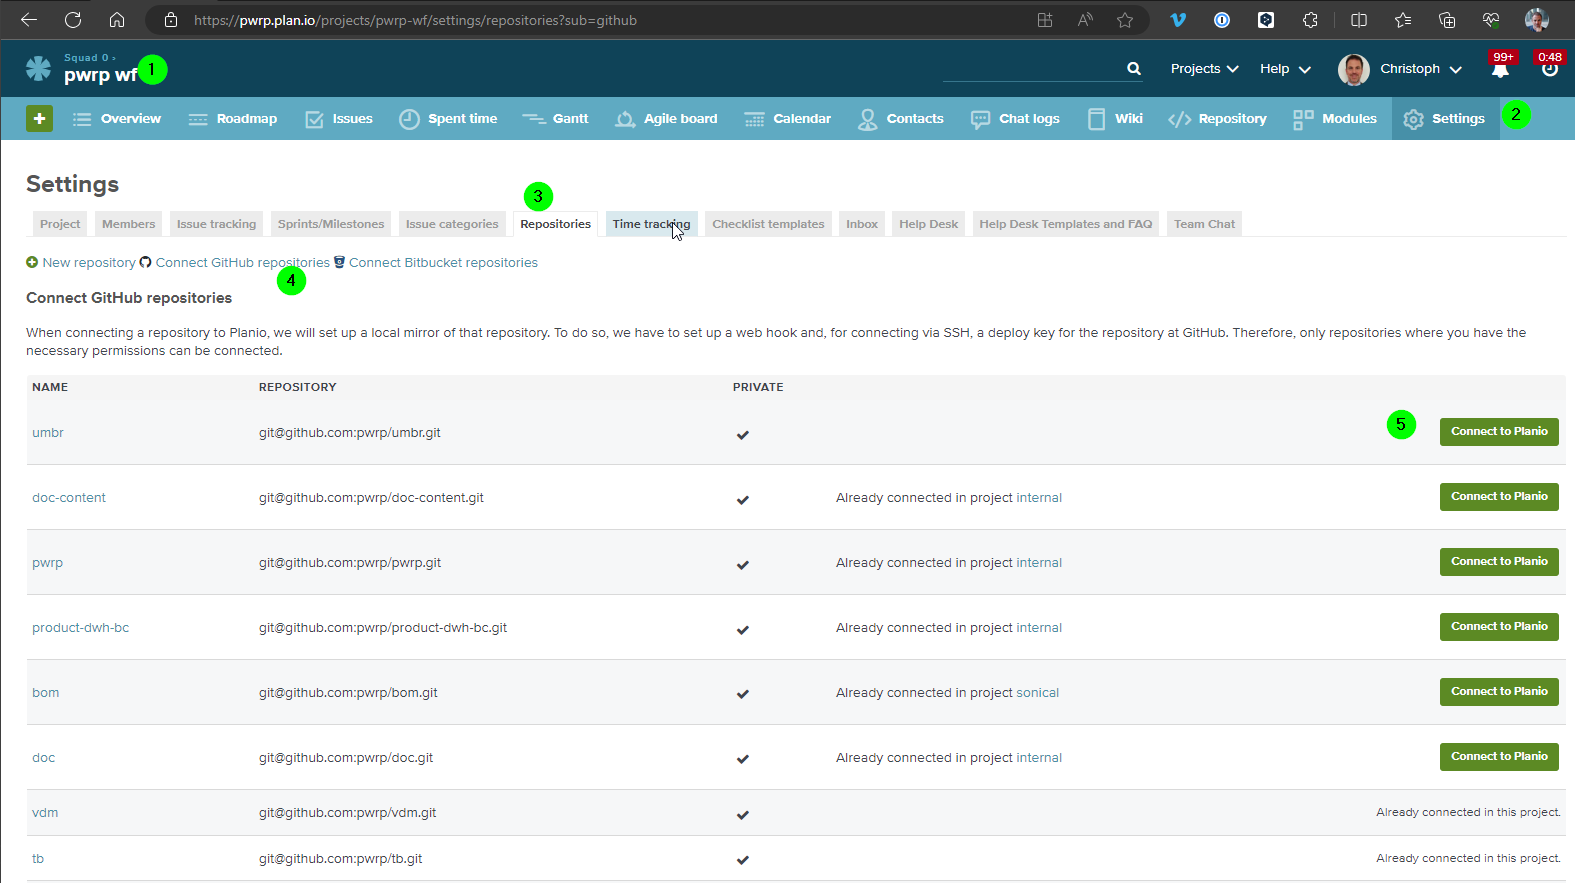Open Spent time section
This screenshot has height=883, width=1575.
(x=448, y=119)
